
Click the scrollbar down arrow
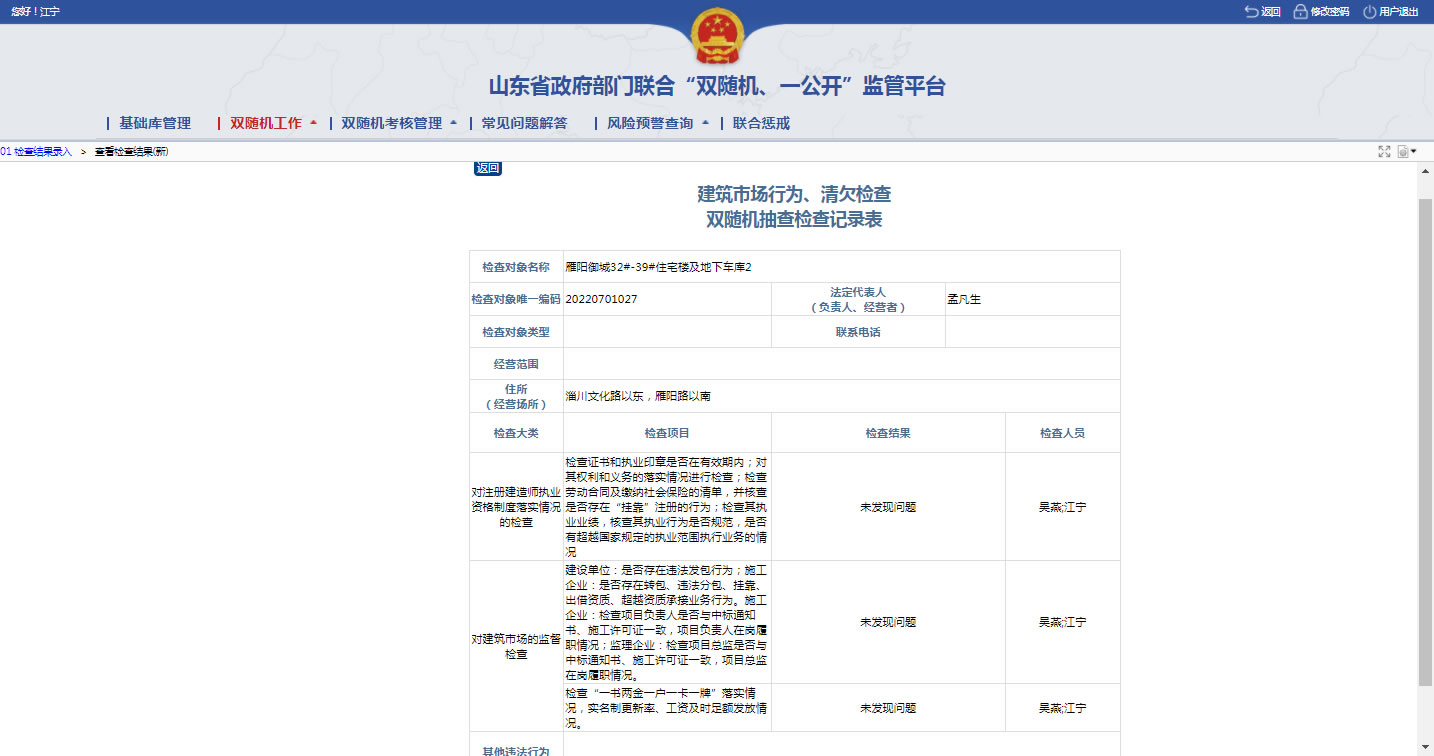pyautogui.click(x=1426, y=747)
